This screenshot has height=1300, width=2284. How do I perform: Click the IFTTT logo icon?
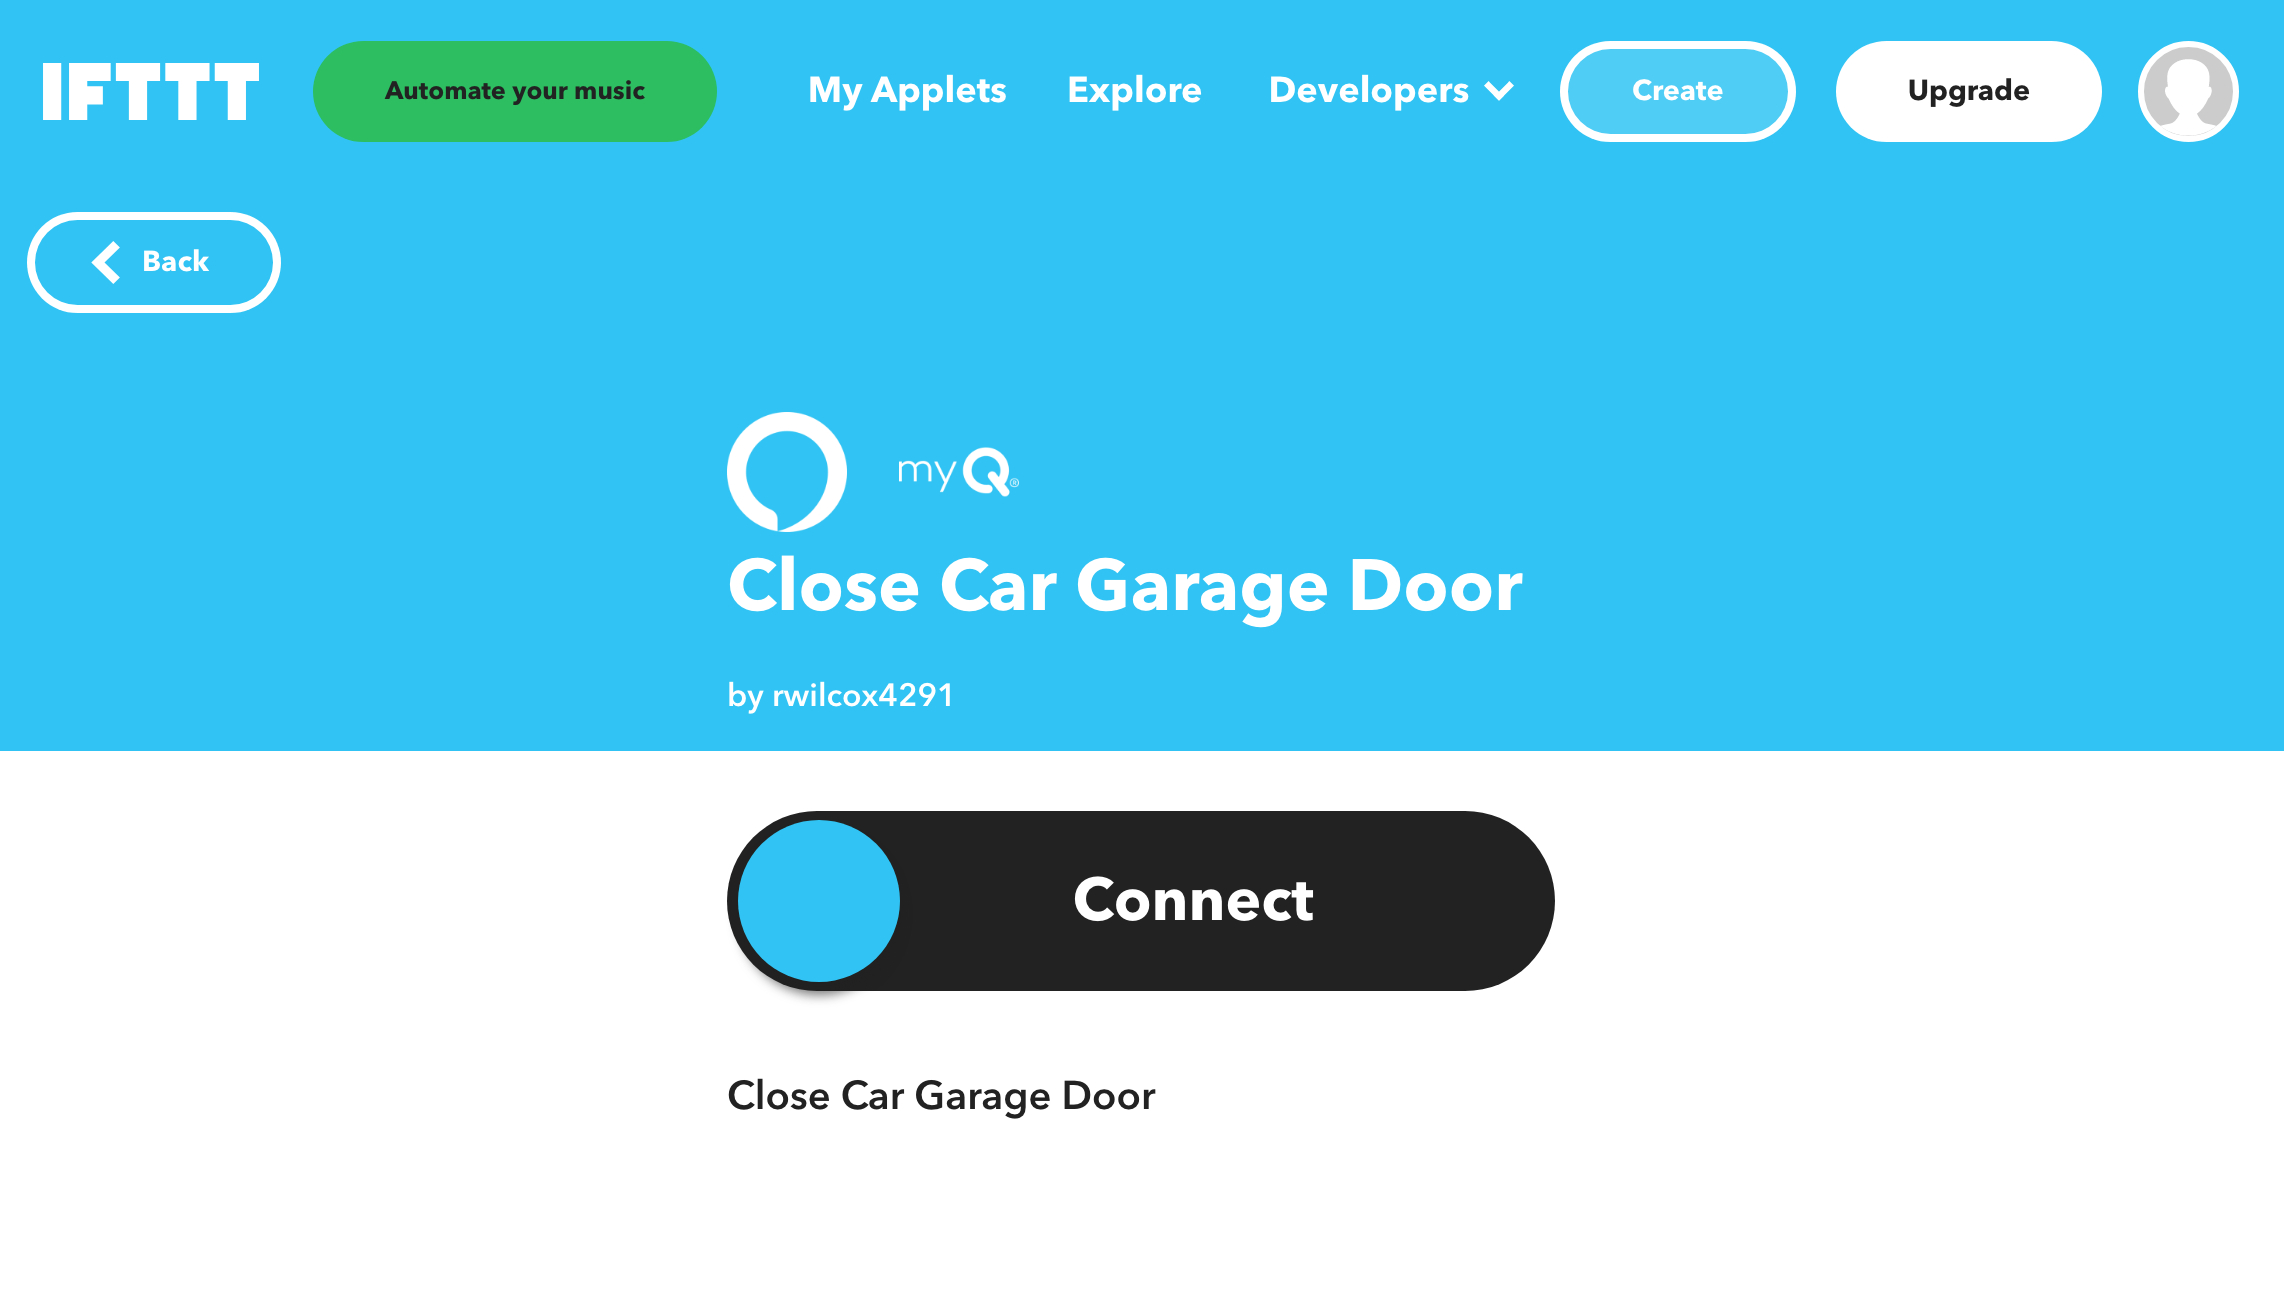coord(151,91)
